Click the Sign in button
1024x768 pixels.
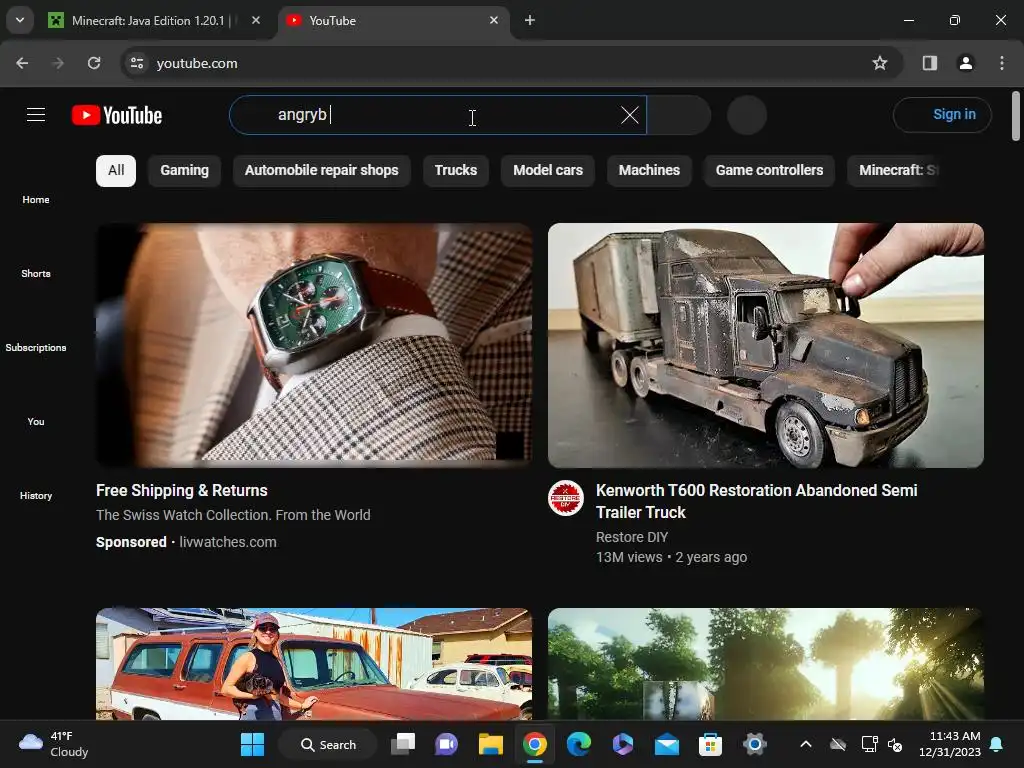click(942, 115)
